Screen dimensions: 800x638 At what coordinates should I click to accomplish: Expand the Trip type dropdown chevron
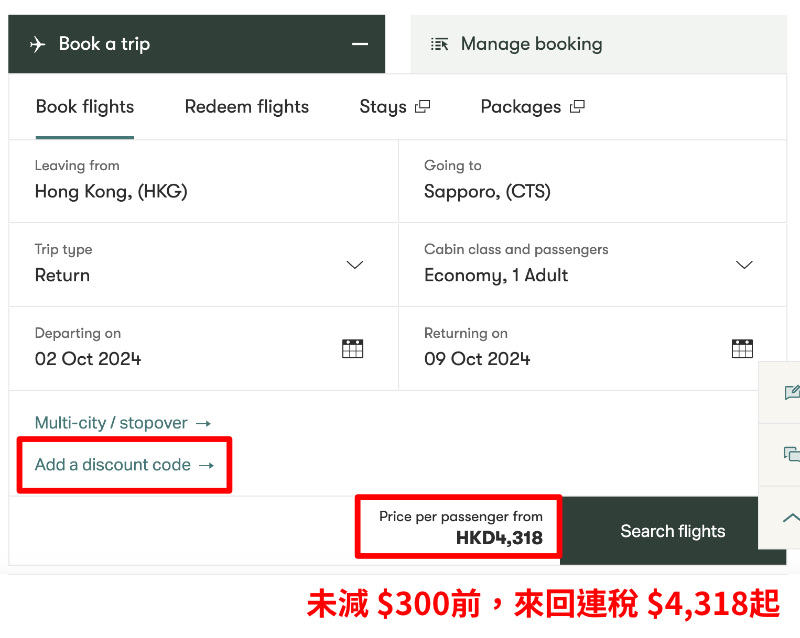pyautogui.click(x=355, y=264)
